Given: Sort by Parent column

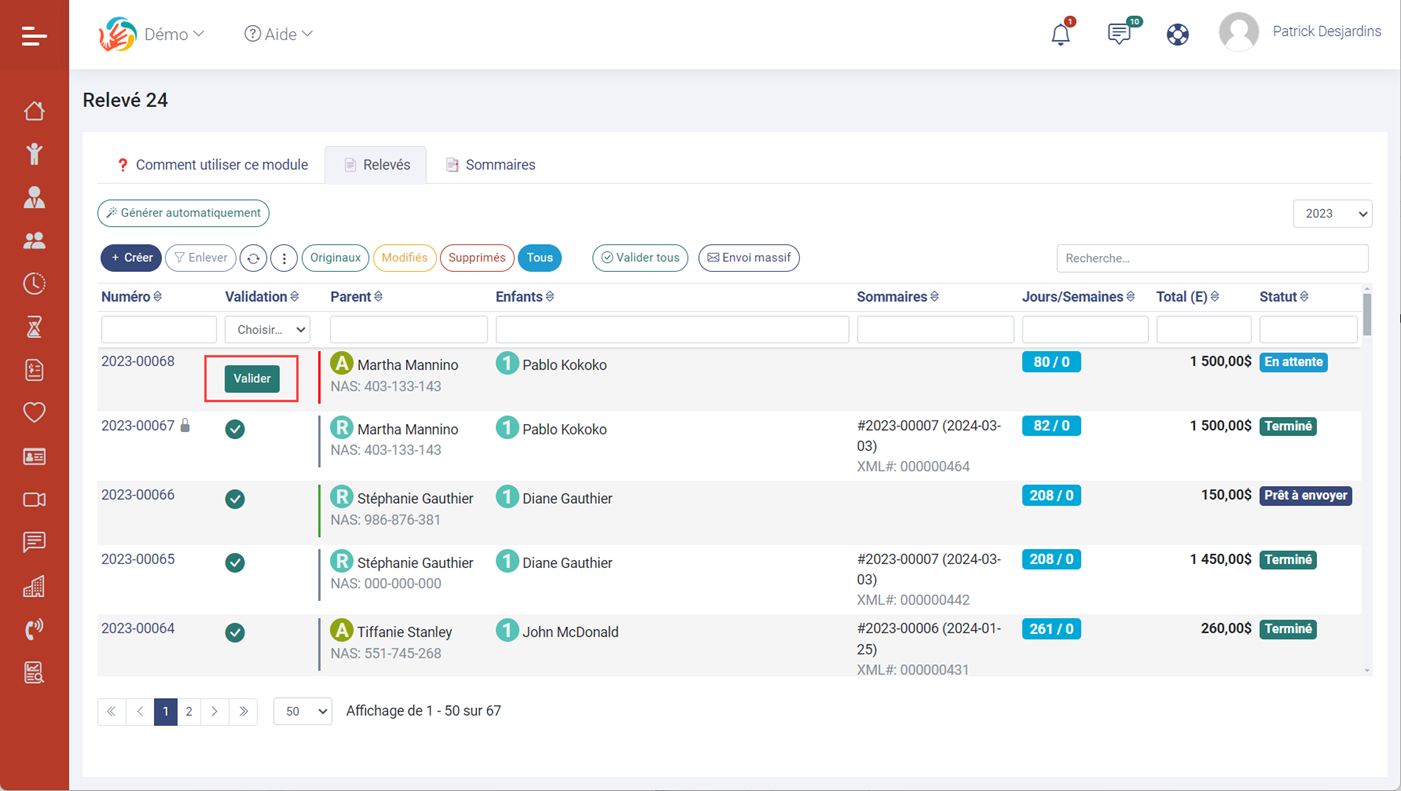Looking at the screenshot, I should [x=356, y=297].
